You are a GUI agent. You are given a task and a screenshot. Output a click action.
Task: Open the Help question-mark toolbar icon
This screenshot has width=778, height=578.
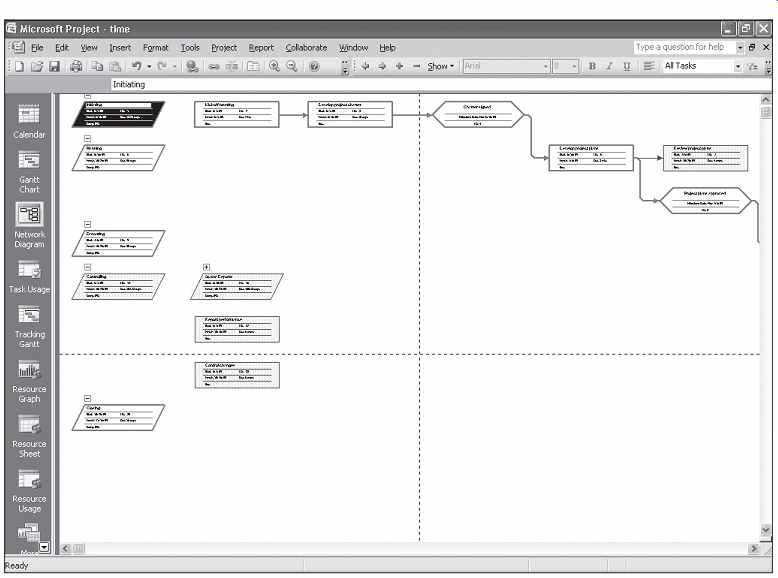[314, 66]
